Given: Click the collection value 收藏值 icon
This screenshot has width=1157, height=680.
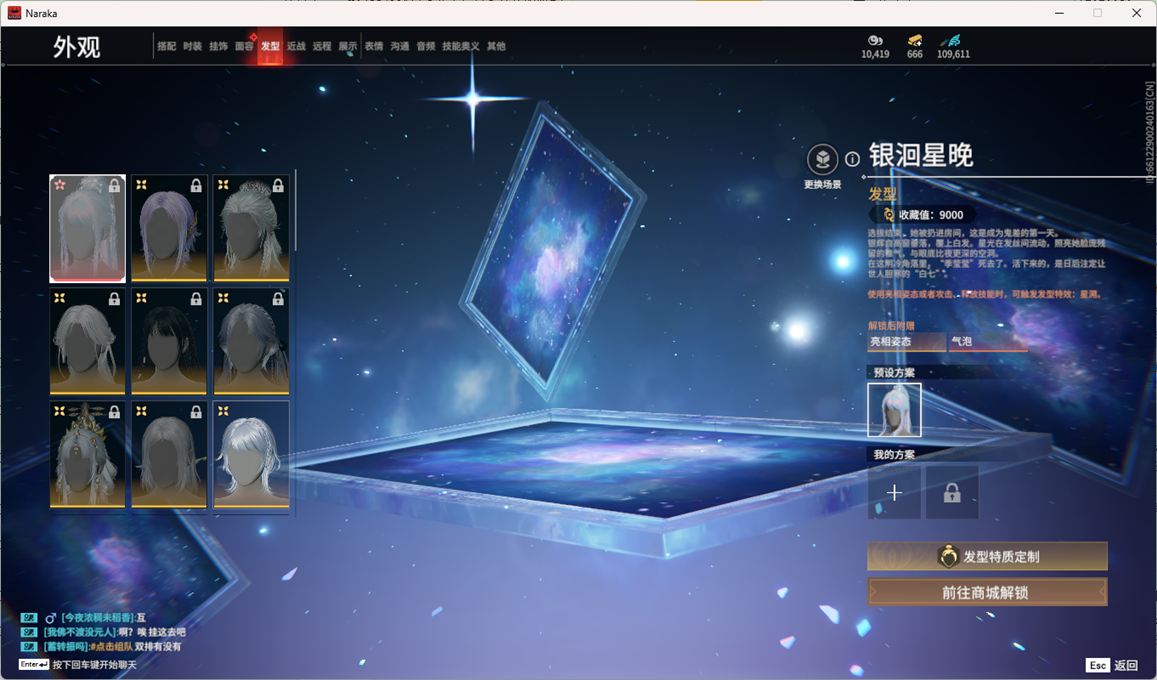Looking at the screenshot, I should pos(888,215).
